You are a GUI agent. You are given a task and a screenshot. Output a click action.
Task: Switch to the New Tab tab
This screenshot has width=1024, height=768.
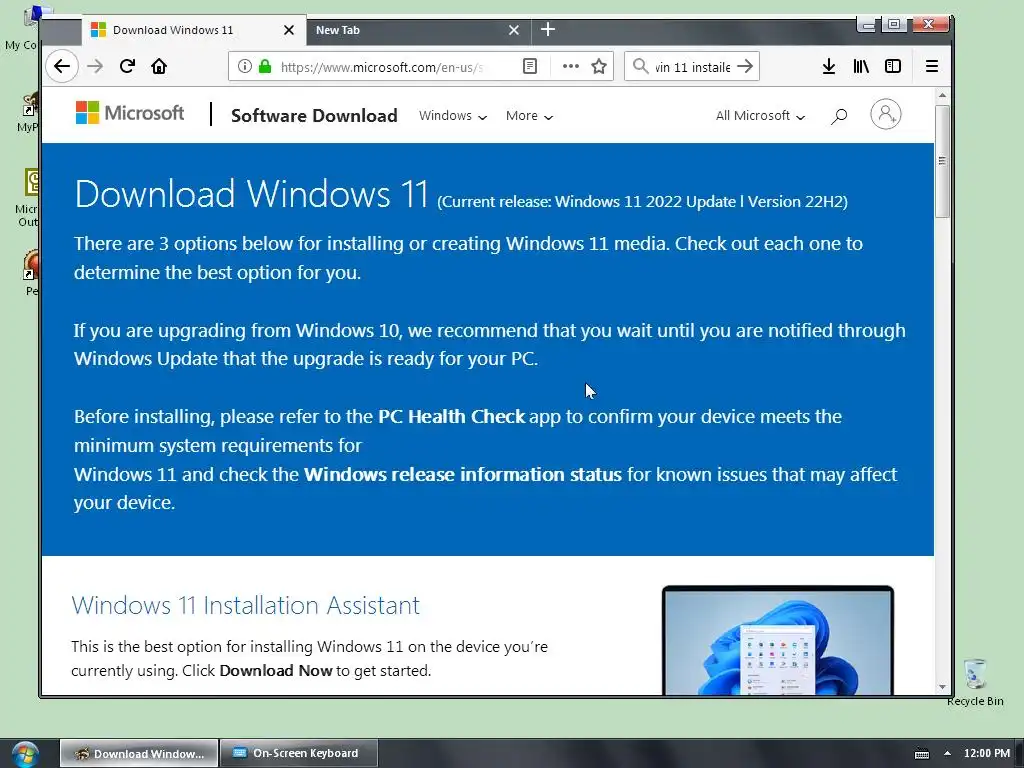click(418, 30)
